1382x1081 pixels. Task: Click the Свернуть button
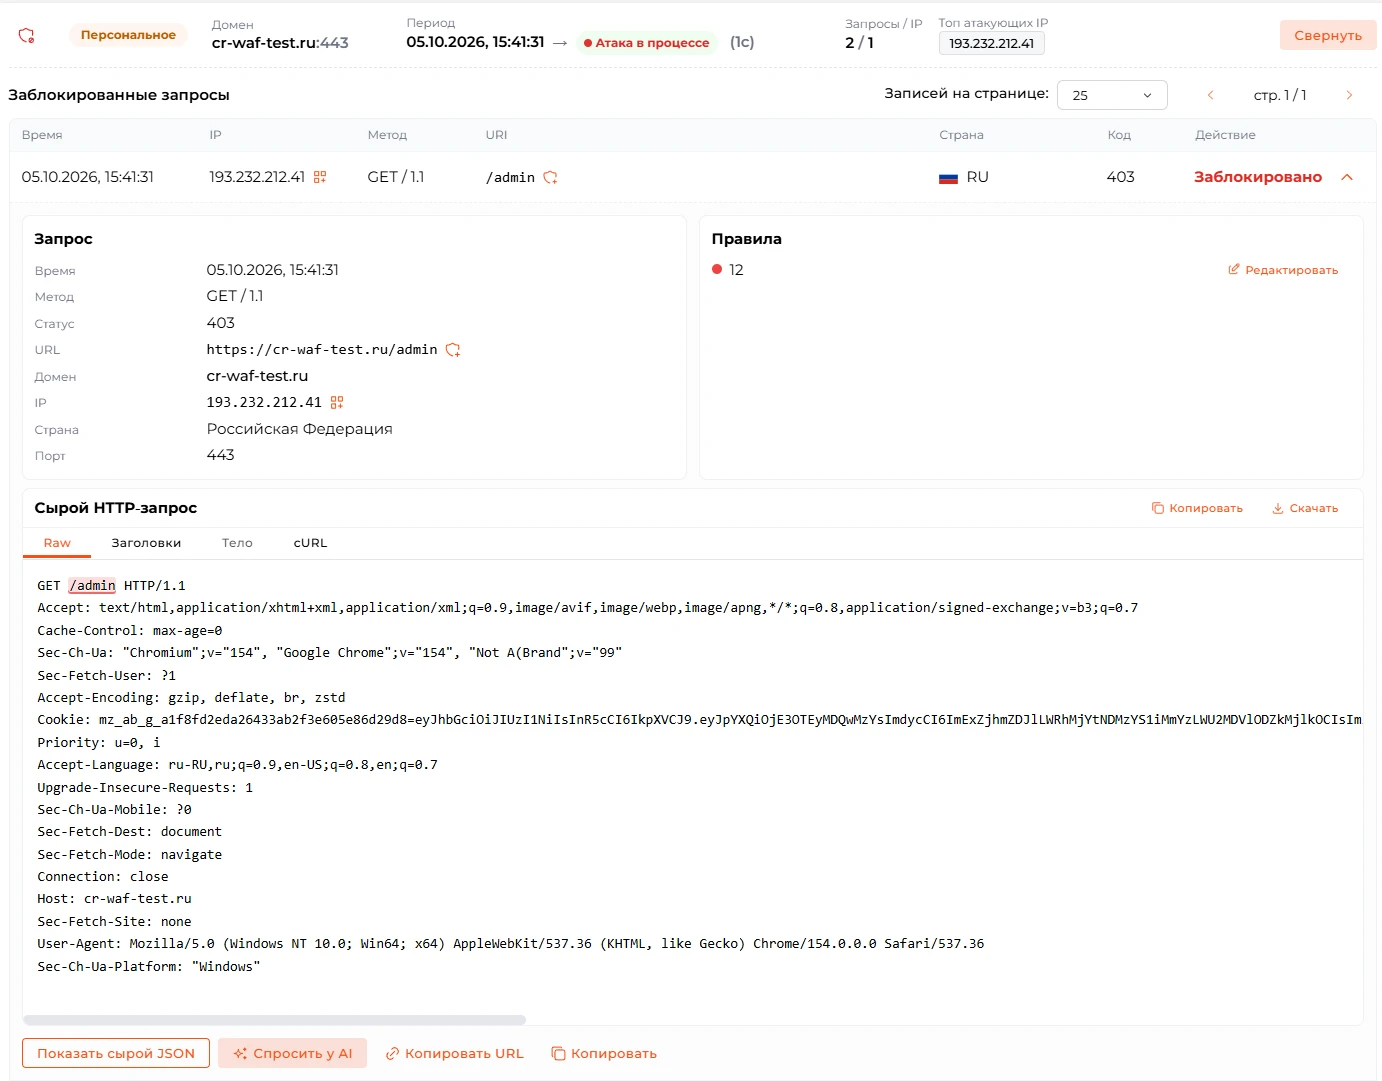(x=1328, y=35)
